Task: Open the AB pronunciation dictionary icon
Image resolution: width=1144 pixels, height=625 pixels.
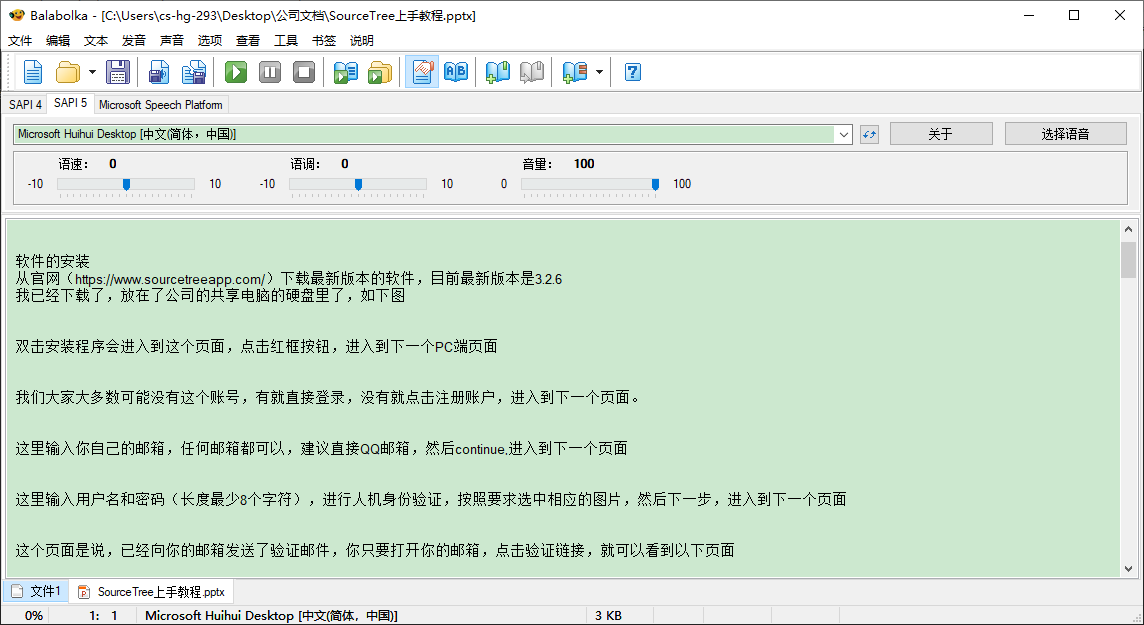Action: 456,72
